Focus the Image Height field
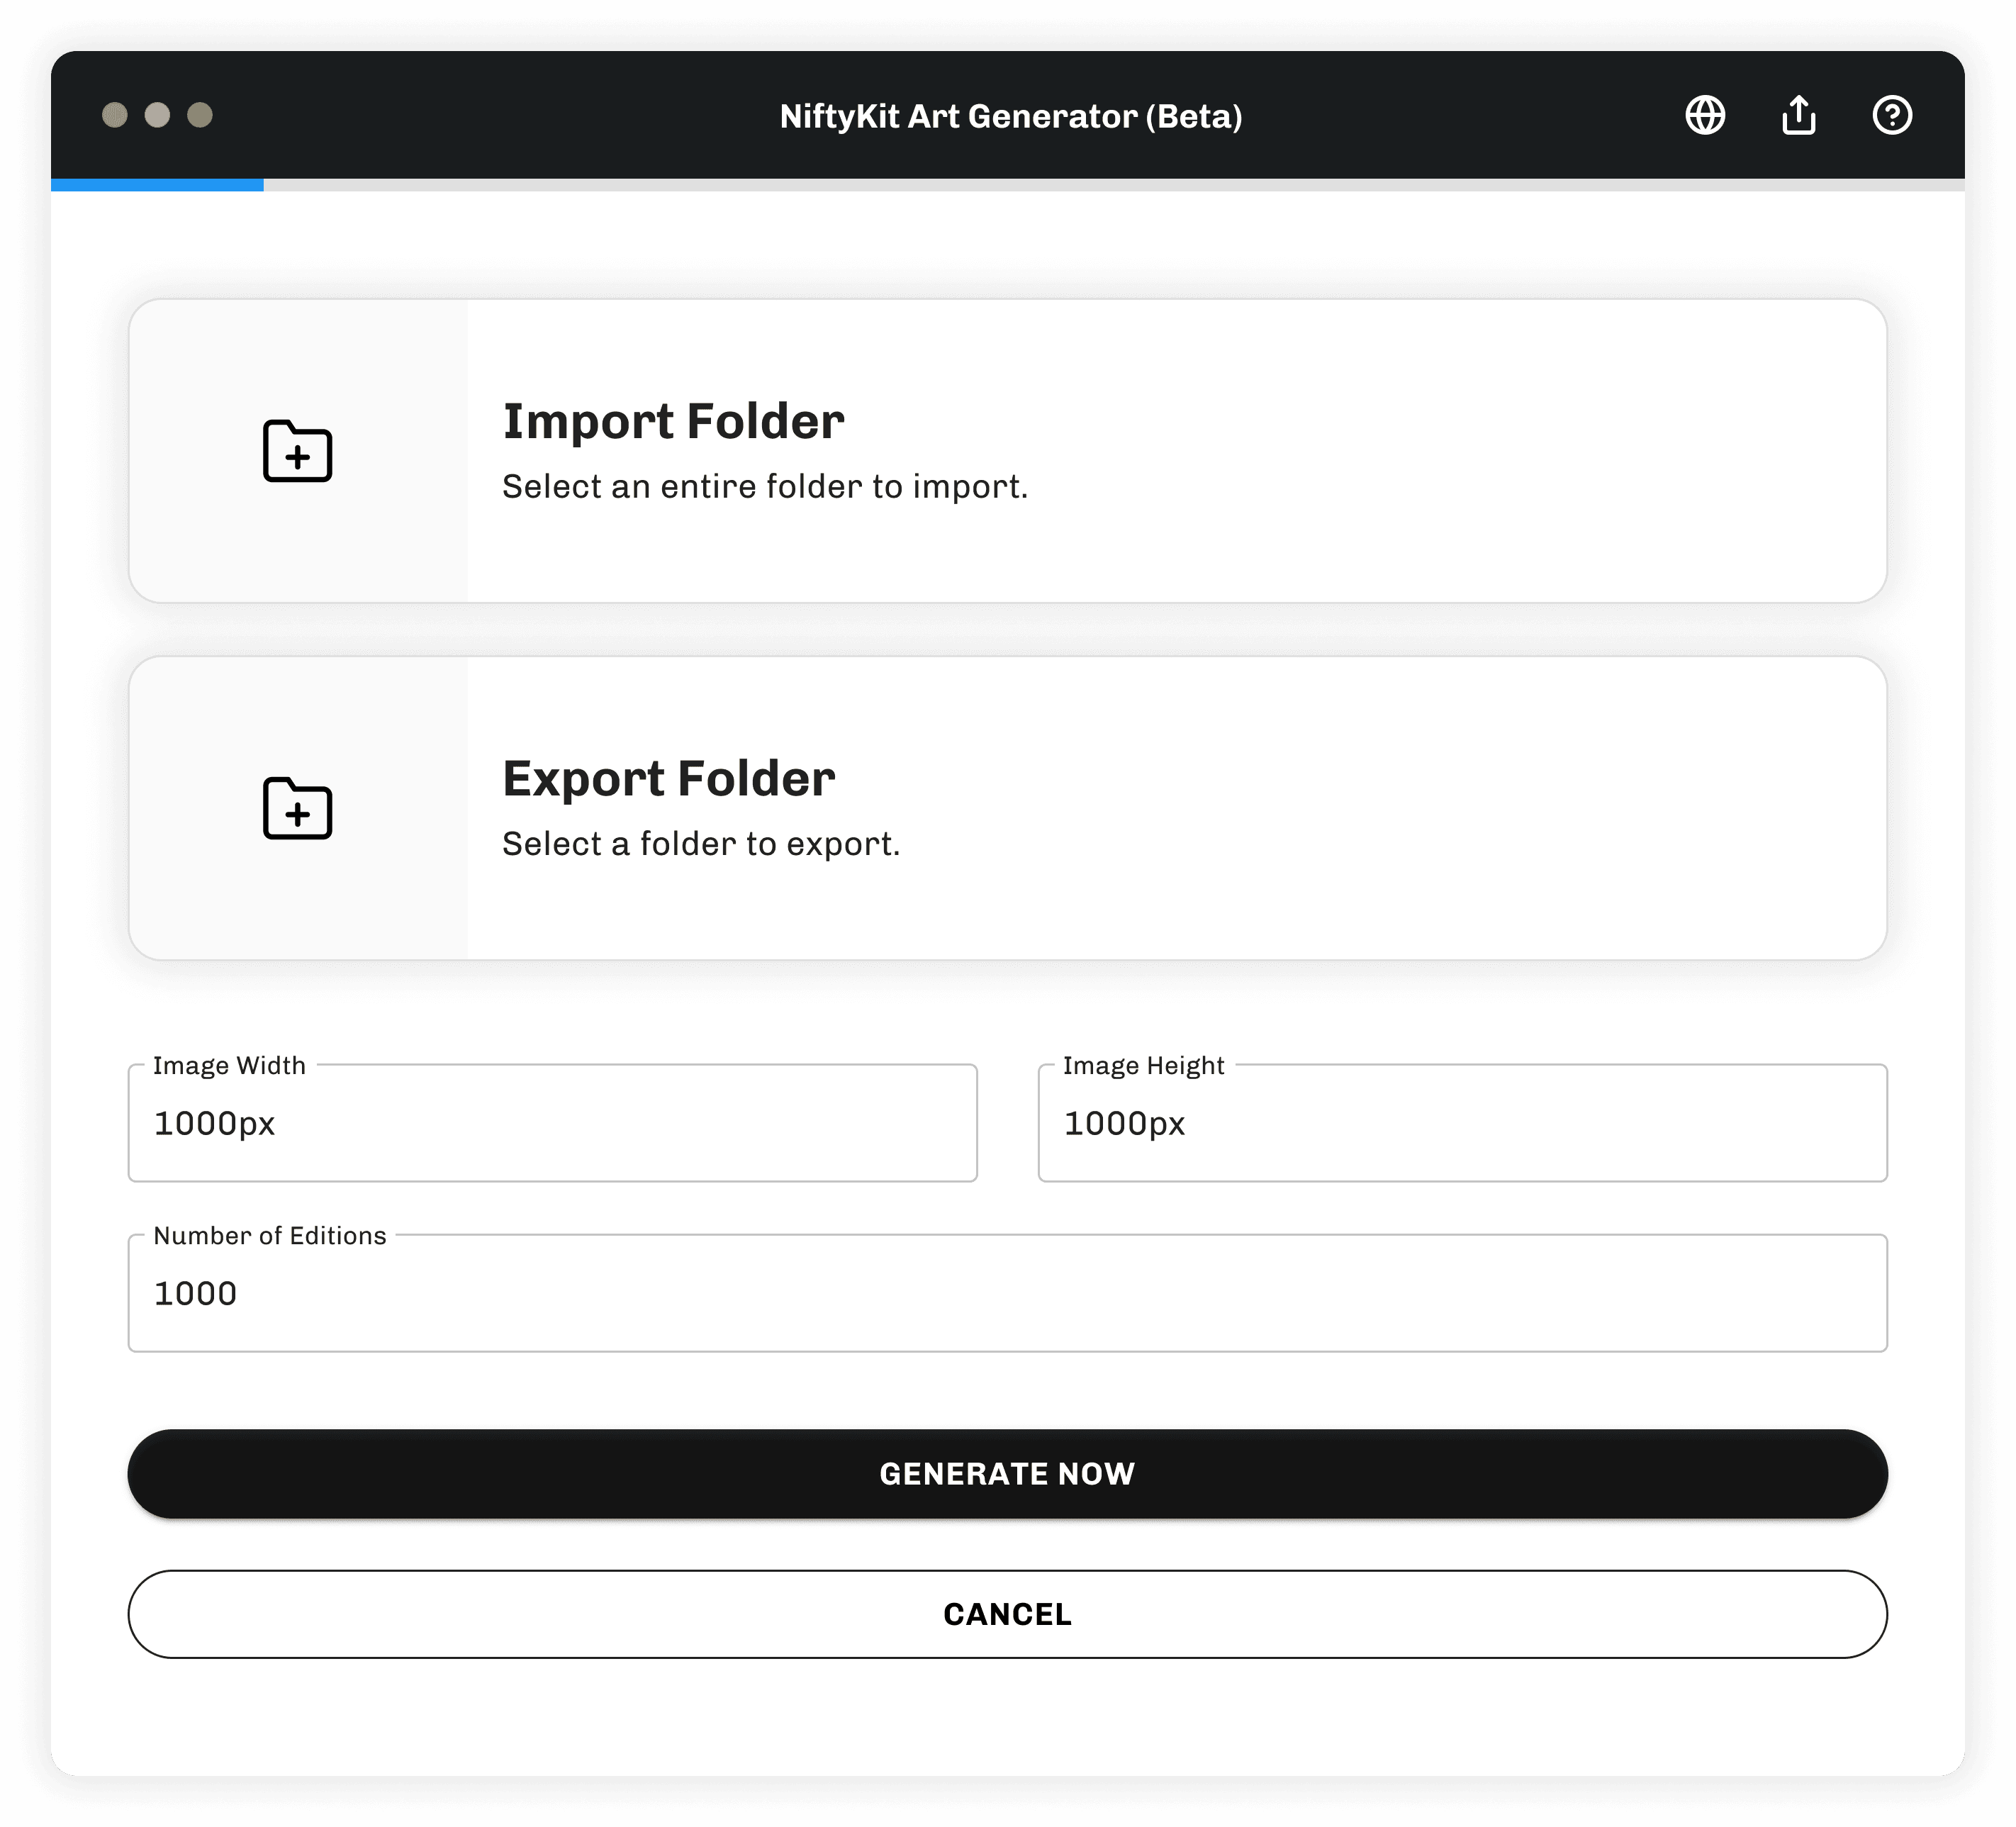The image size is (2016, 1827). tap(1462, 1123)
